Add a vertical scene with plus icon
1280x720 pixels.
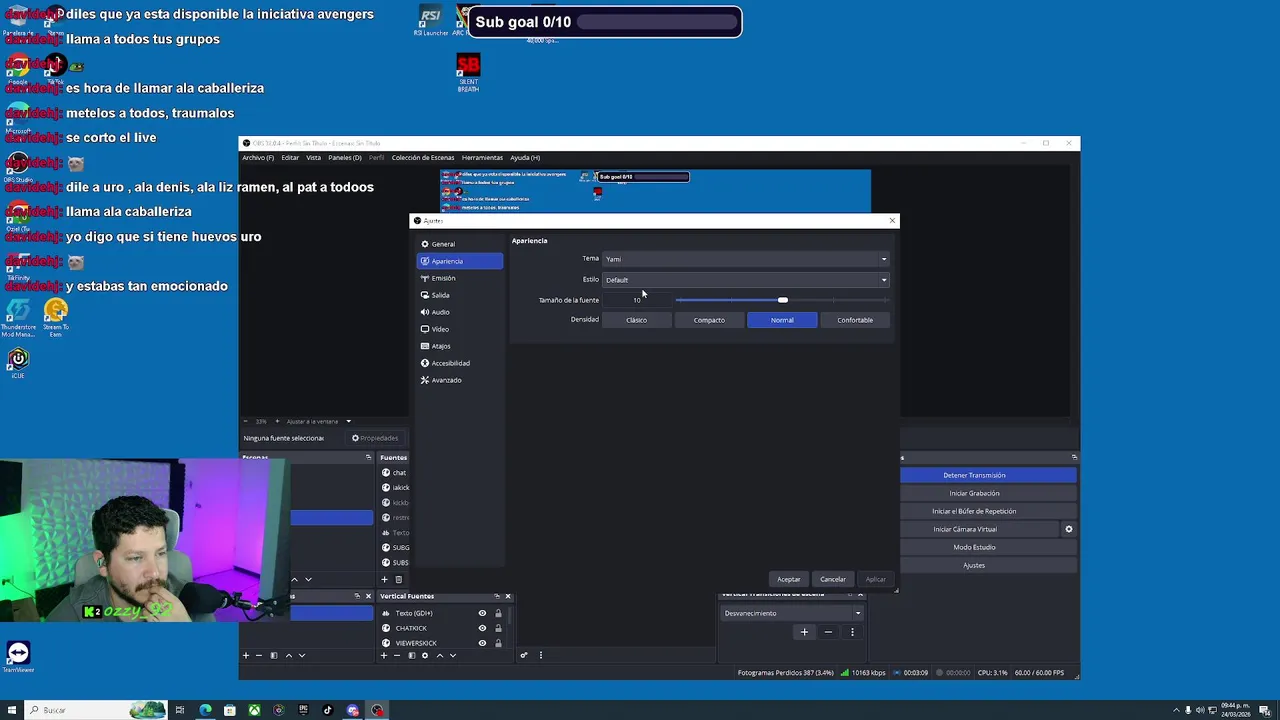(x=246, y=656)
